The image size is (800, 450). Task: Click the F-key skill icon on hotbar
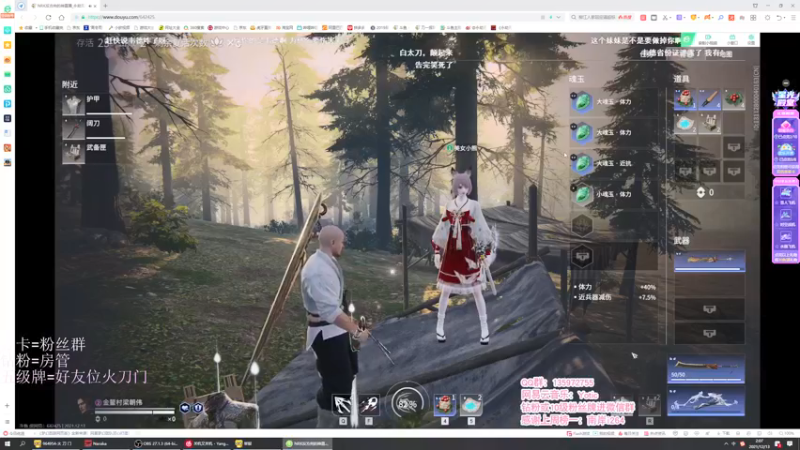click(369, 405)
